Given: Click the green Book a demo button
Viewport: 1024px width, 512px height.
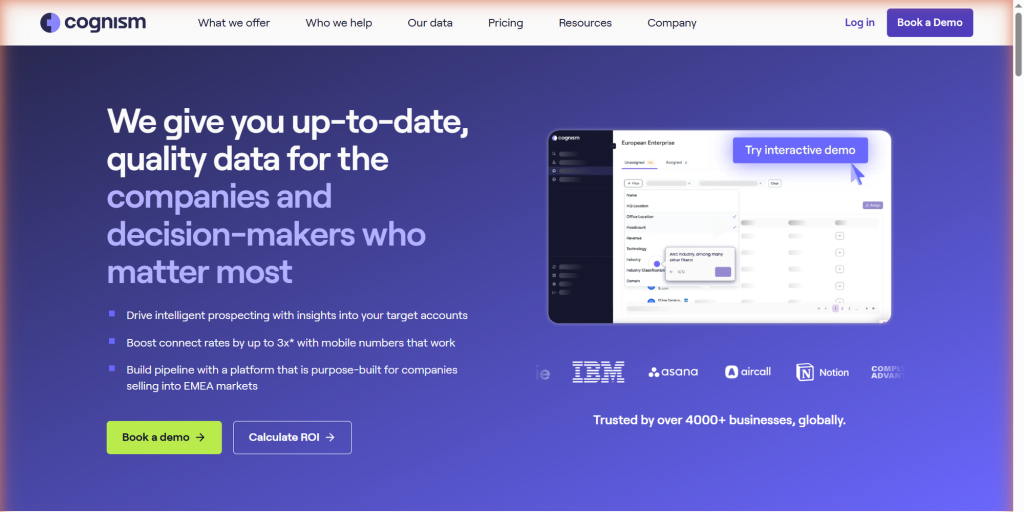Looking at the screenshot, I should 164,437.
